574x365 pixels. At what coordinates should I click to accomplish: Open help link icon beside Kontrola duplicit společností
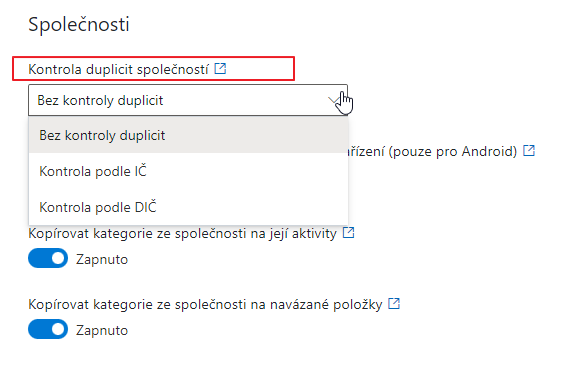pos(220,68)
